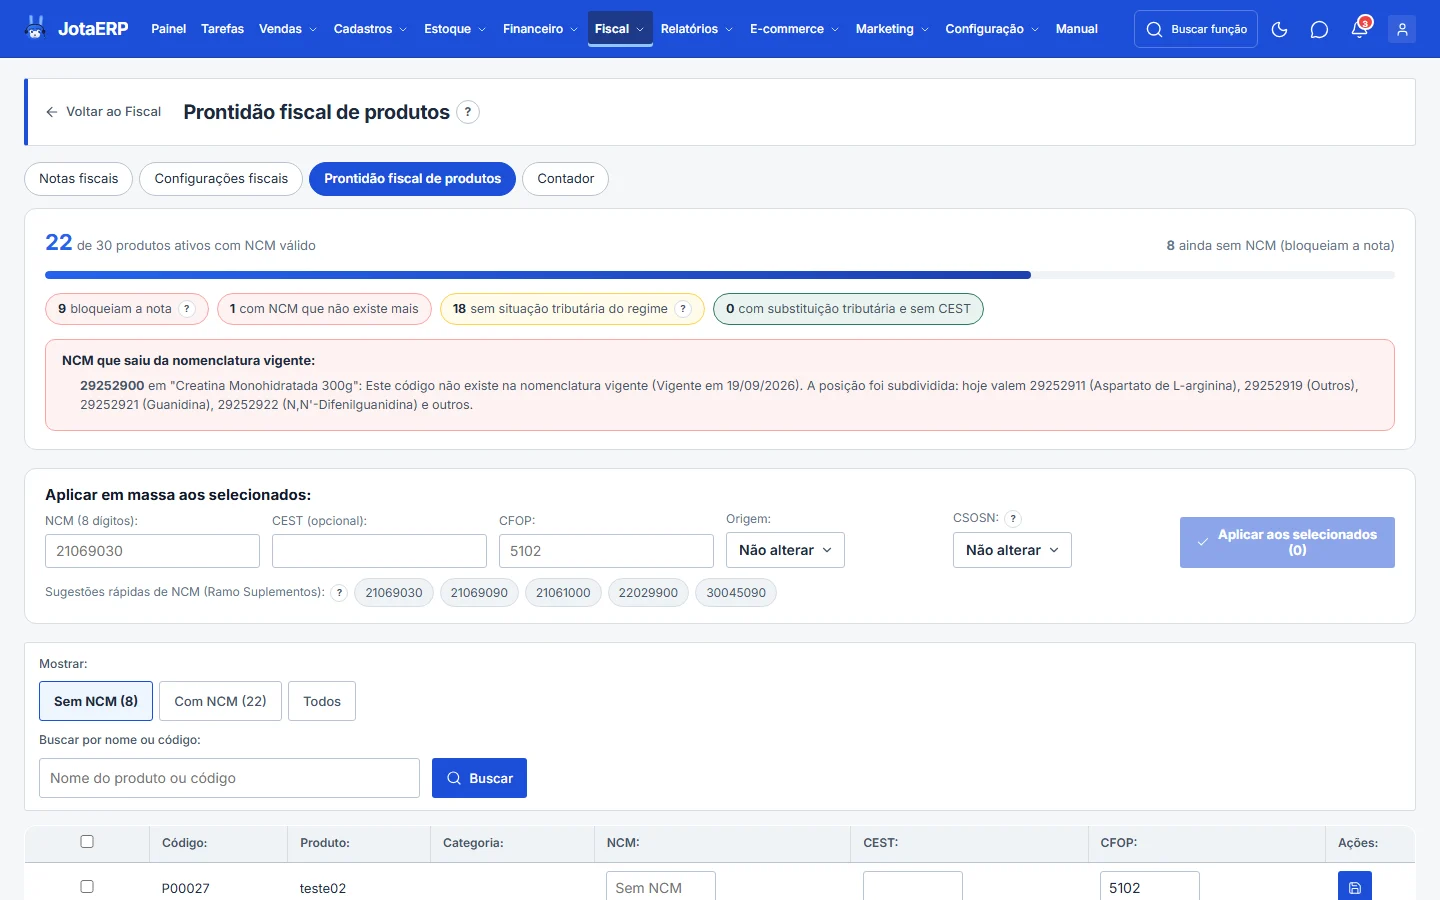Image resolution: width=1440 pixels, height=900 pixels.
Task: Click help icon next to CSOSN label
Action: [1013, 518]
